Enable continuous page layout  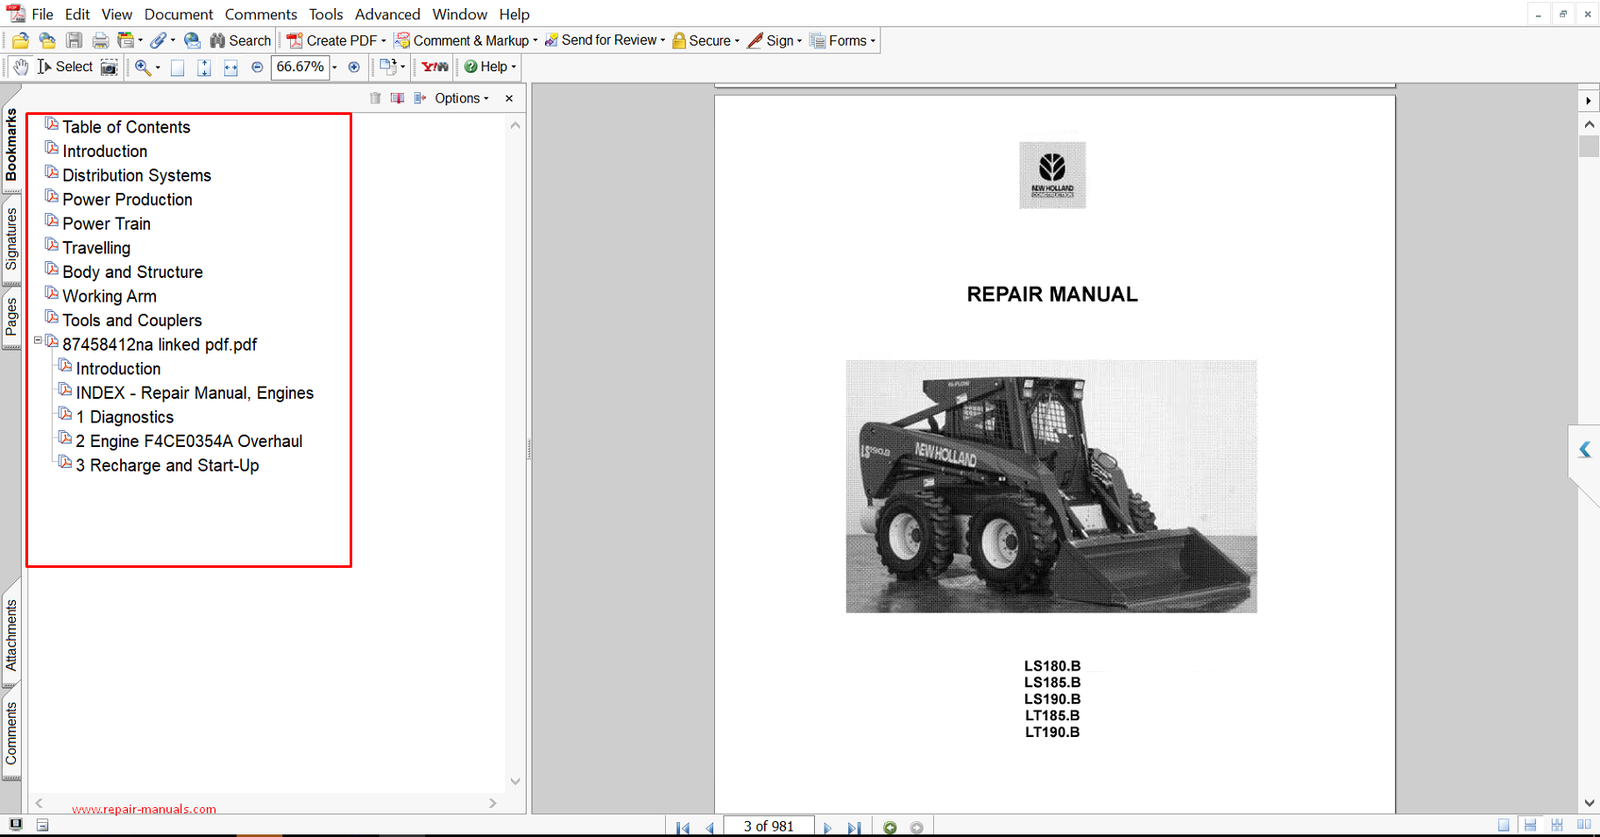pyautogui.click(x=1530, y=825)
